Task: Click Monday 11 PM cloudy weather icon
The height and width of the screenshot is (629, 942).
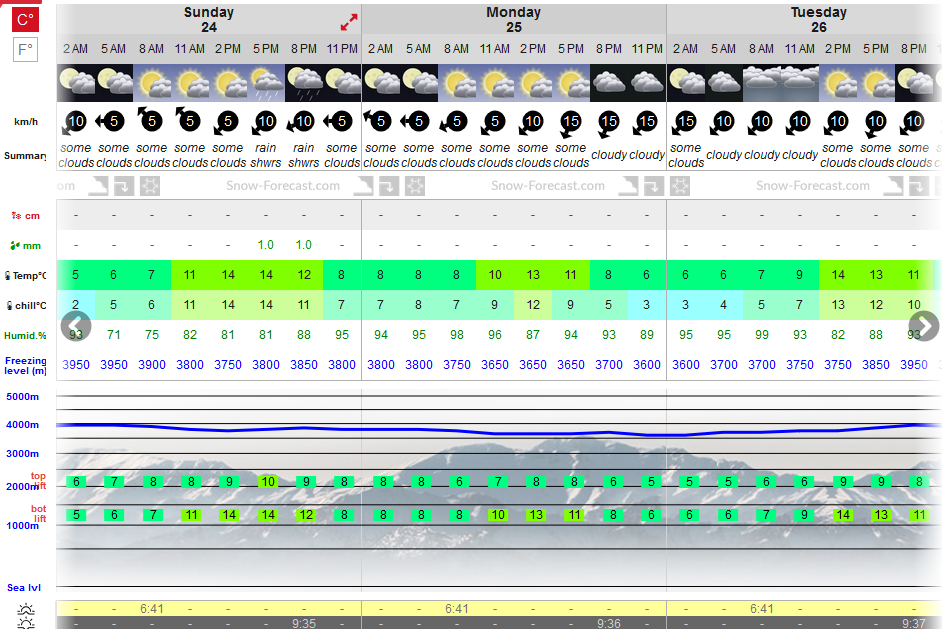Action: 647,83
